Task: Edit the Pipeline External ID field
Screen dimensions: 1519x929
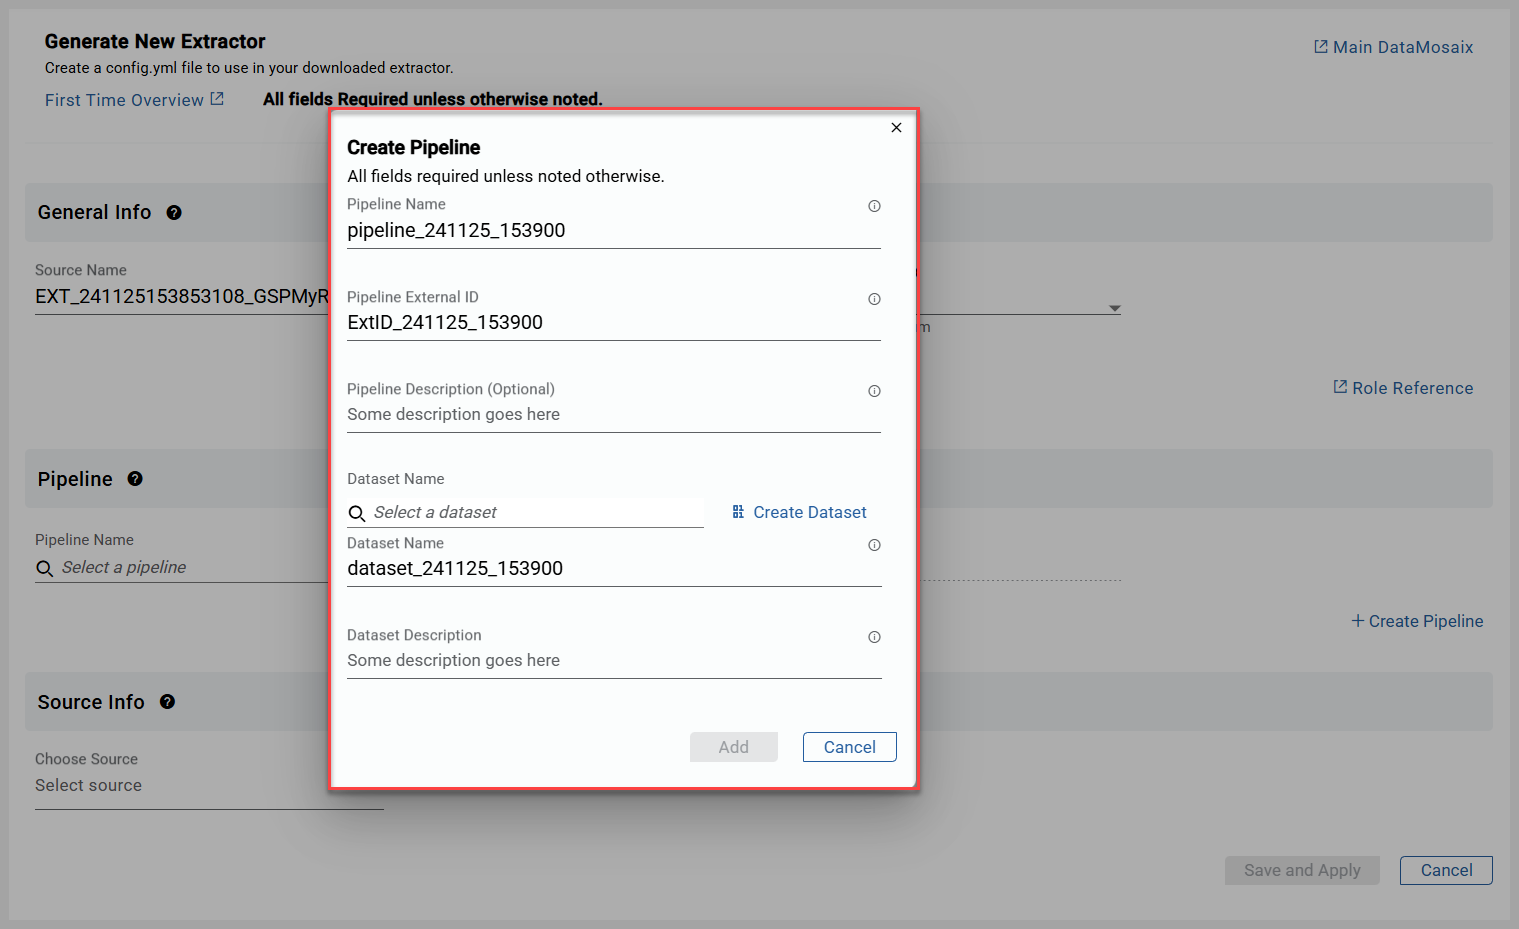Action: [x=613, y=323]
